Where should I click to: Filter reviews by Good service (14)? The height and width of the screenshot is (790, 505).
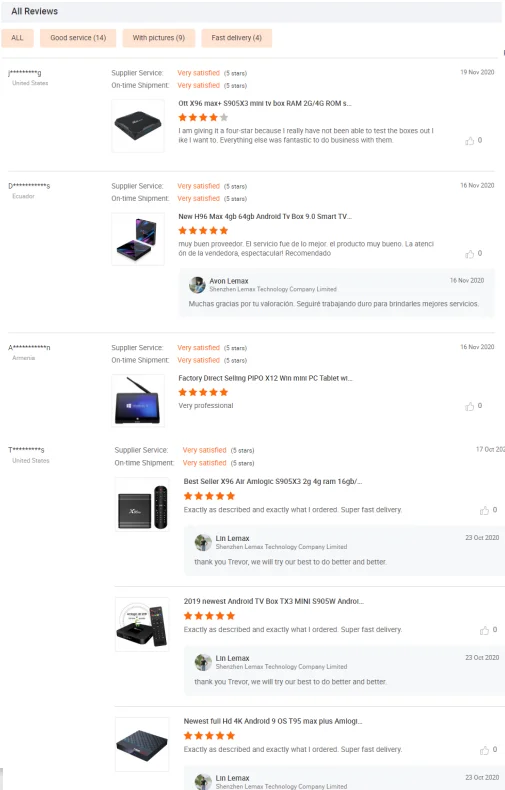pyautogui.click(x=78, y=38)
